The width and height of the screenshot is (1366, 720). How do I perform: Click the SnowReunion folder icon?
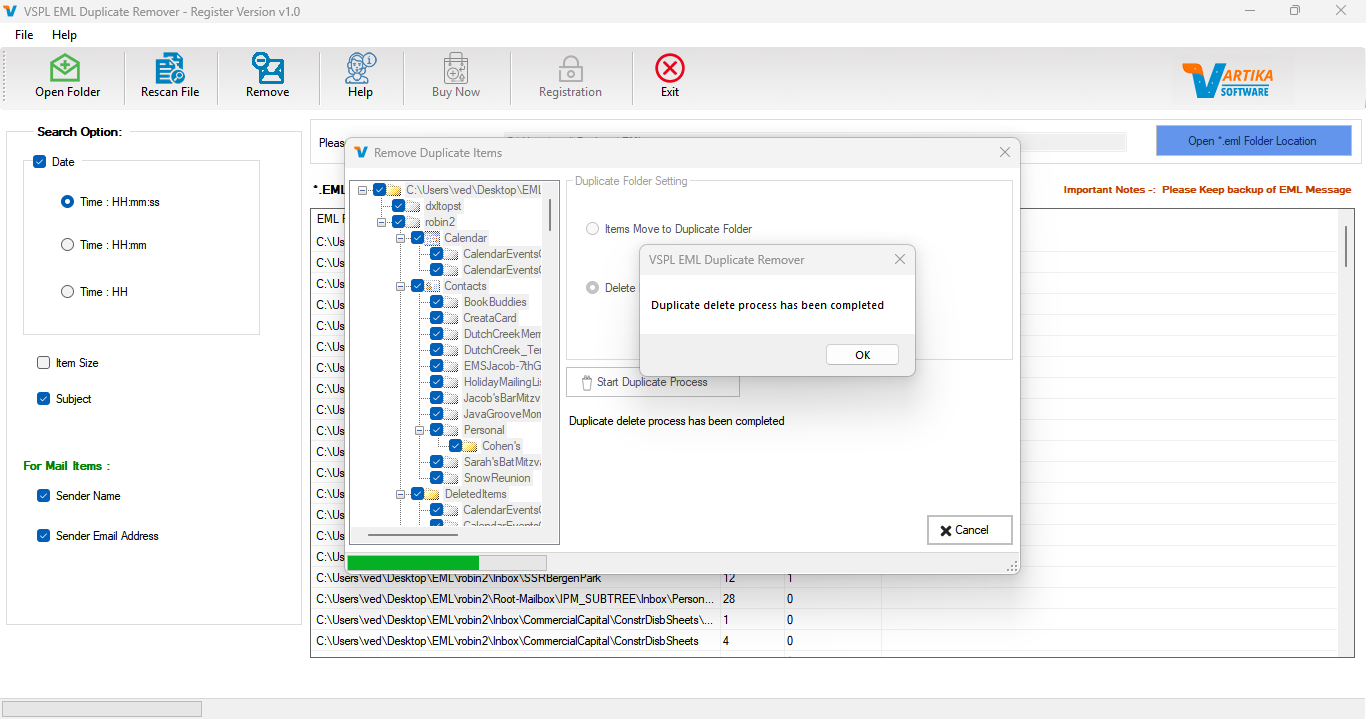click(x=451, y=478)
